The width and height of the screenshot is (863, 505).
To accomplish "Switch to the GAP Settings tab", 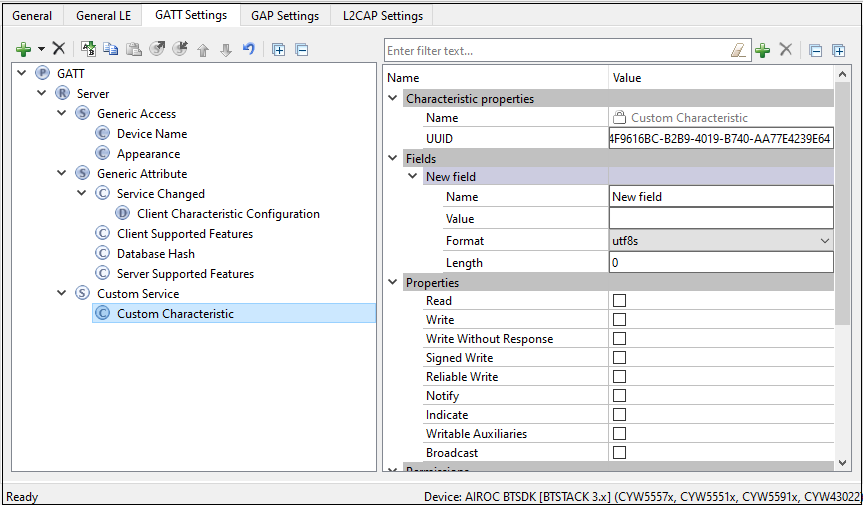I will coord(285,16).
